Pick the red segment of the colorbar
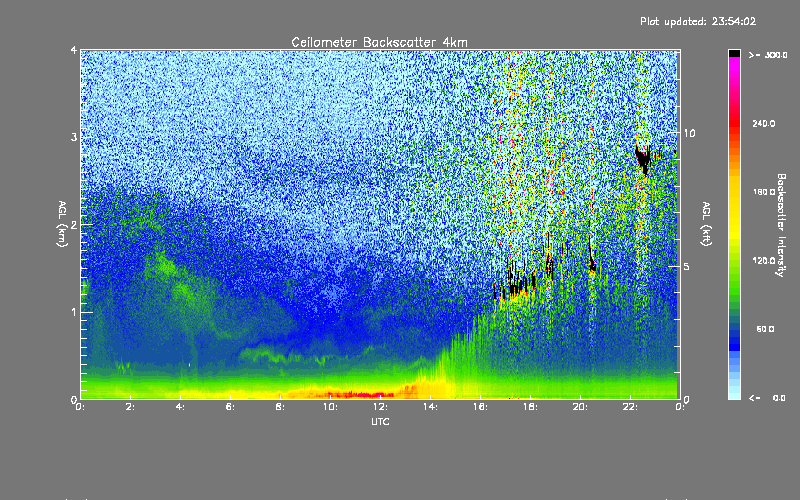800x500 pixels. (734, 122)
